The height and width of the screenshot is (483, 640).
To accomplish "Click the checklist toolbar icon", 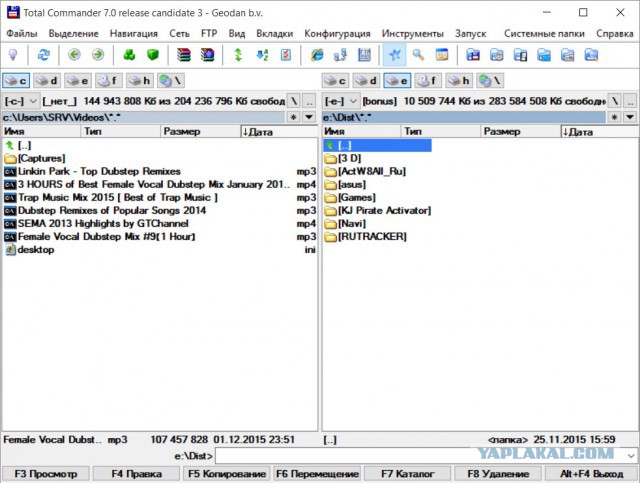I will (x=286, y=55).
